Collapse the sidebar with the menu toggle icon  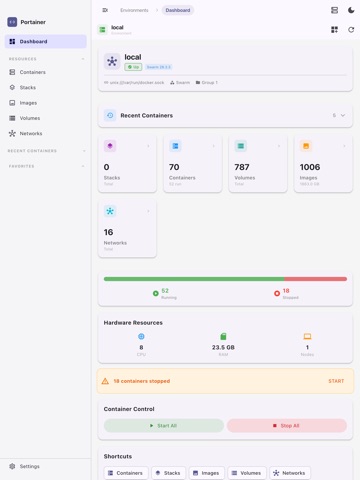pos(105,10)
